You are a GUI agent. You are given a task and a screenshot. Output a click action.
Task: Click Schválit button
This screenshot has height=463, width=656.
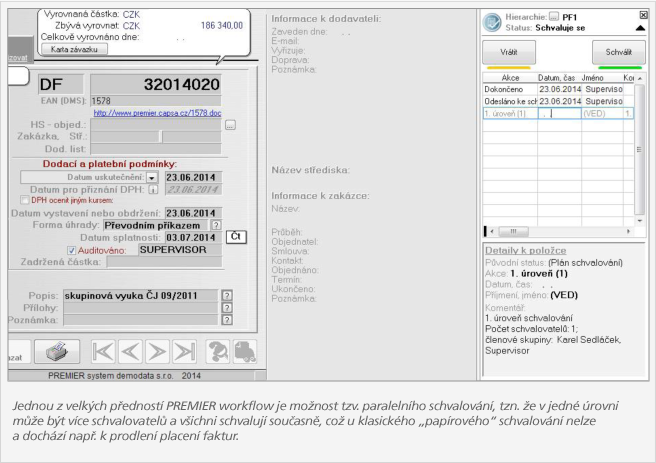coord(619,52)
